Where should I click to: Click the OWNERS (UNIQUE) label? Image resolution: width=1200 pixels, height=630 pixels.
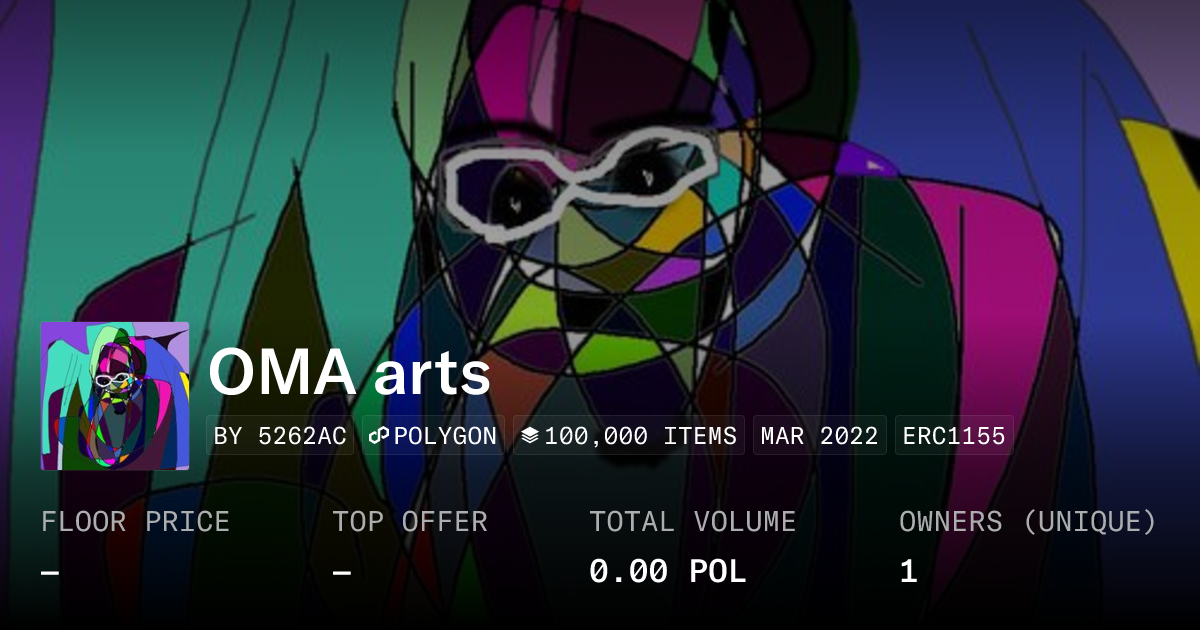pyautogui.click(x=1028, y=522)
